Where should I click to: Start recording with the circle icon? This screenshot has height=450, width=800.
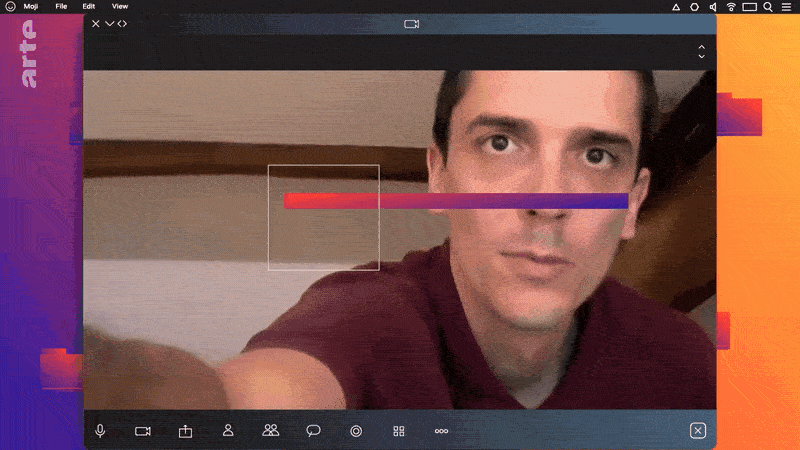356,431
